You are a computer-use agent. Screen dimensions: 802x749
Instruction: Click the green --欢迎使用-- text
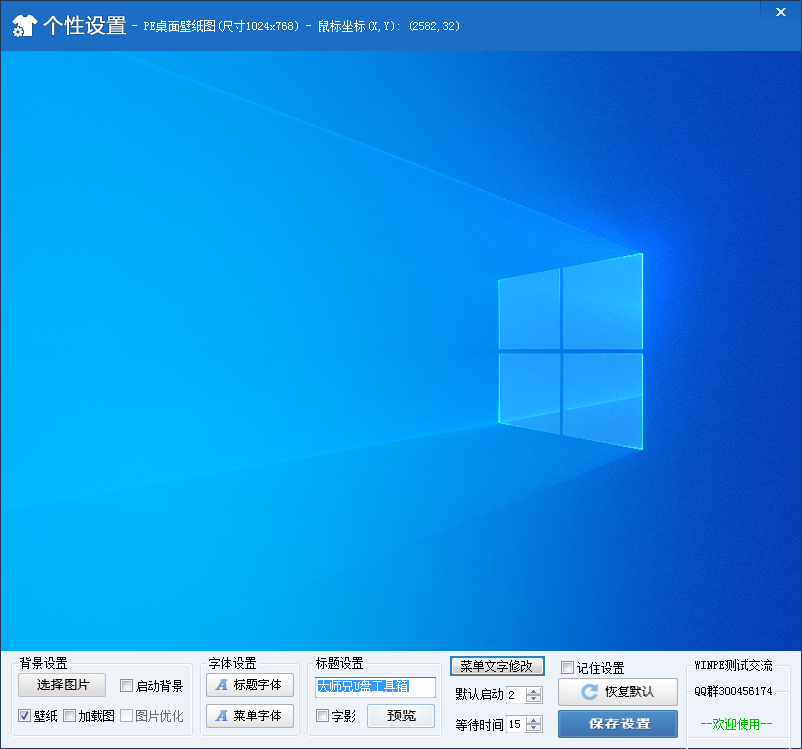(x=736, y=723)
